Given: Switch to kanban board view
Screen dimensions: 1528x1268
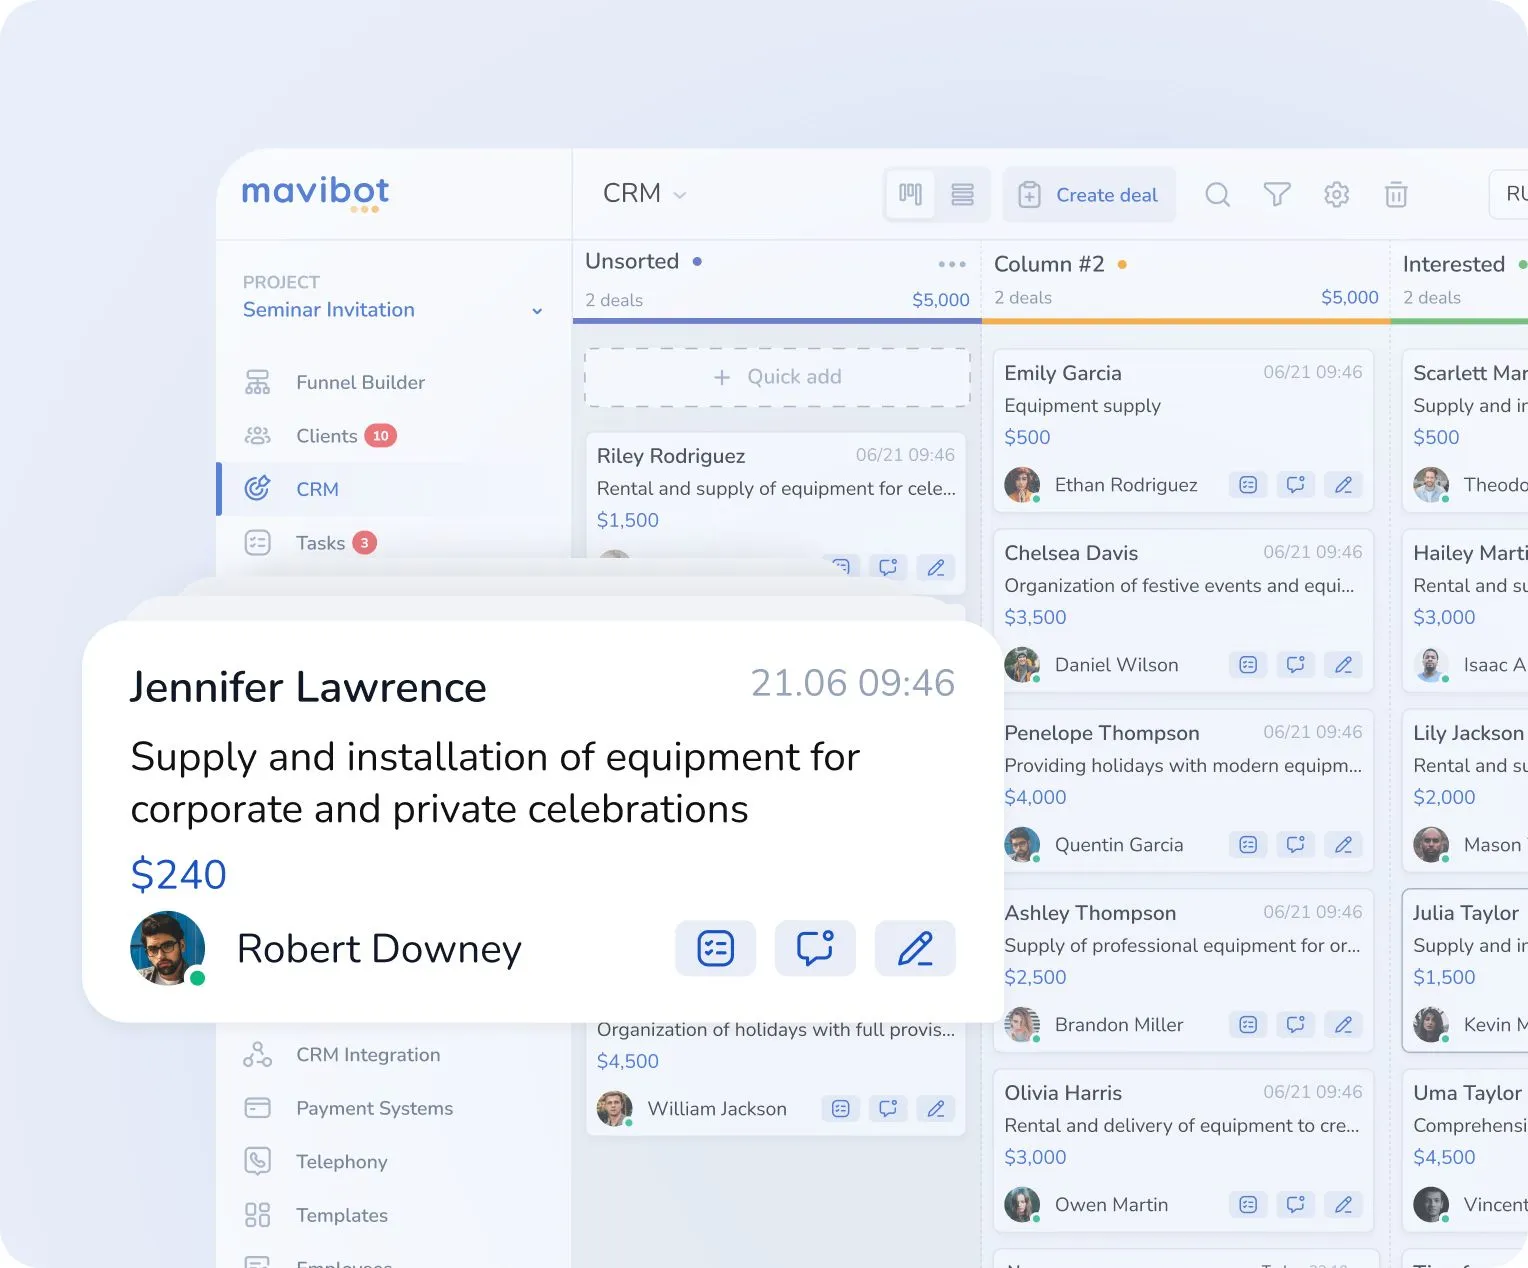Looking at the screenshot, I should click(x=910, y=194).
